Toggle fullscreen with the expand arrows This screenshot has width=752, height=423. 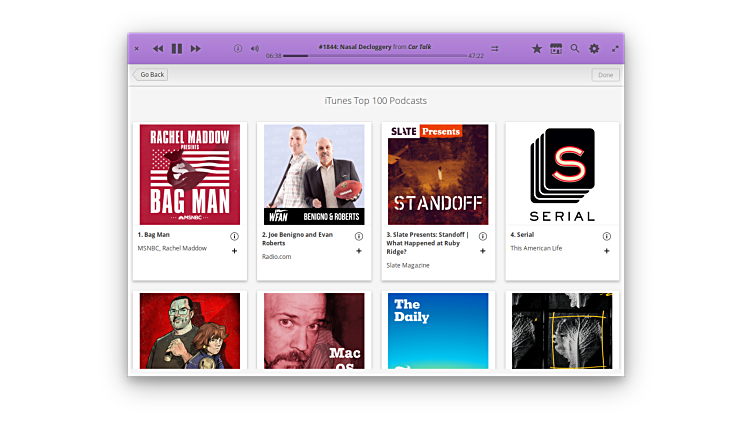615,48
